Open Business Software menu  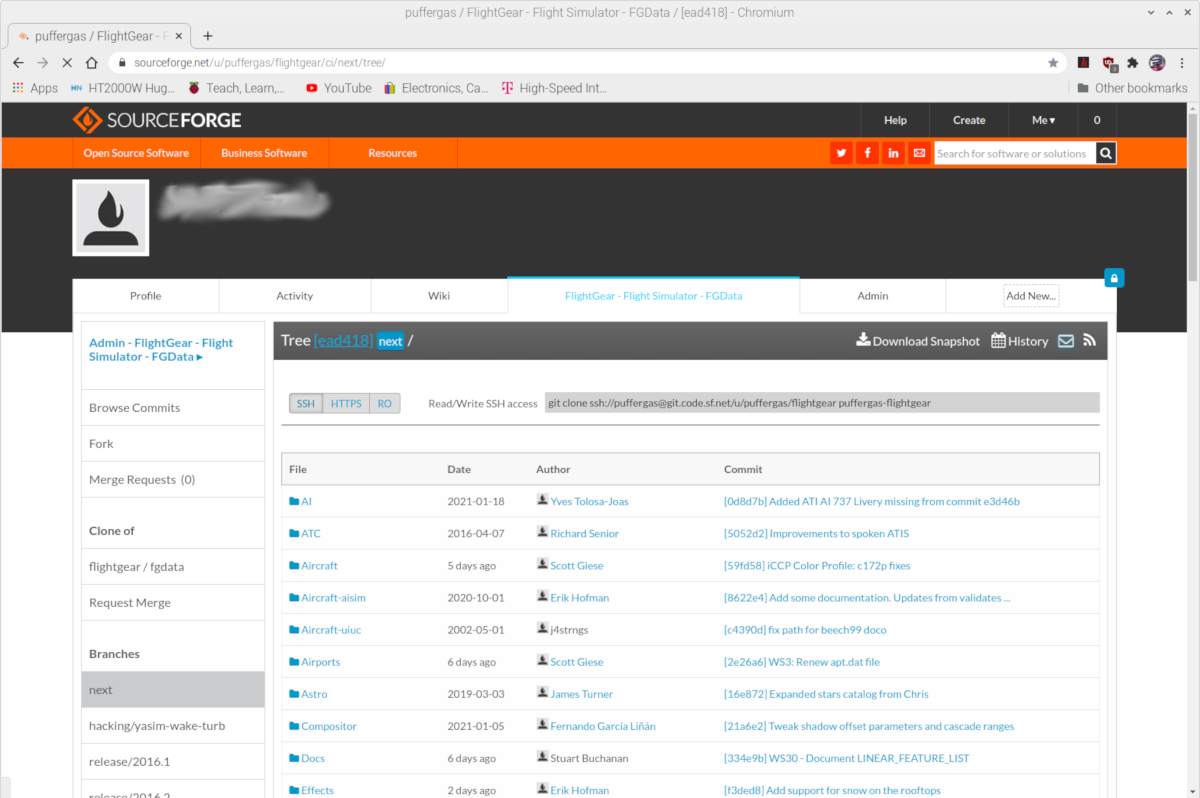coord(264,153)
